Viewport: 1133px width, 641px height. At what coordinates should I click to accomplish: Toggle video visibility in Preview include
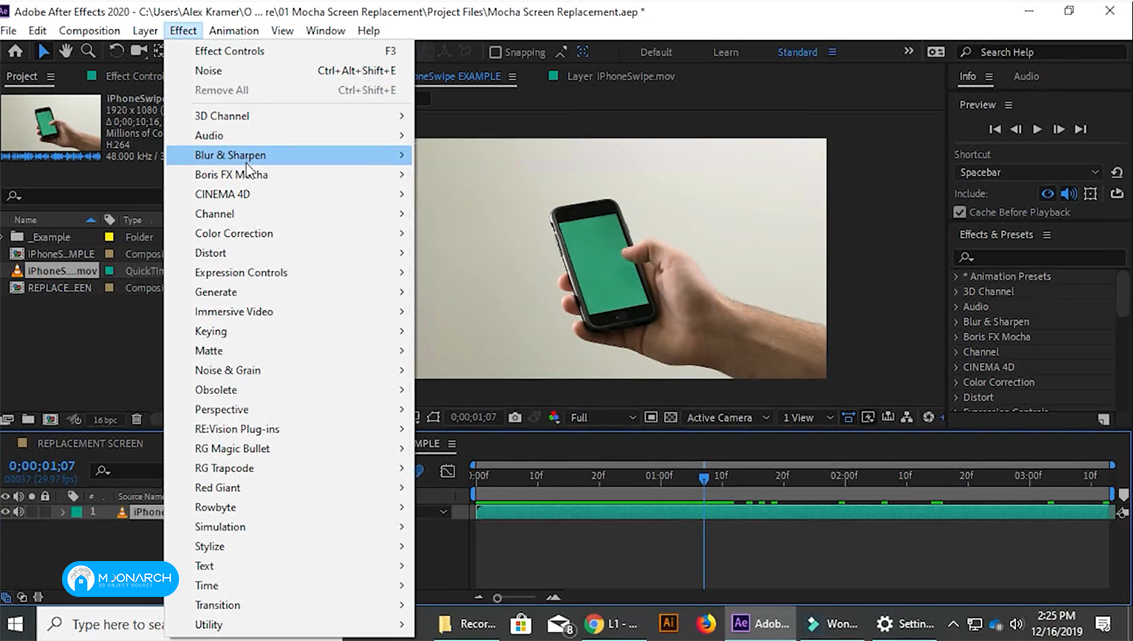(x=1047, y=193)
